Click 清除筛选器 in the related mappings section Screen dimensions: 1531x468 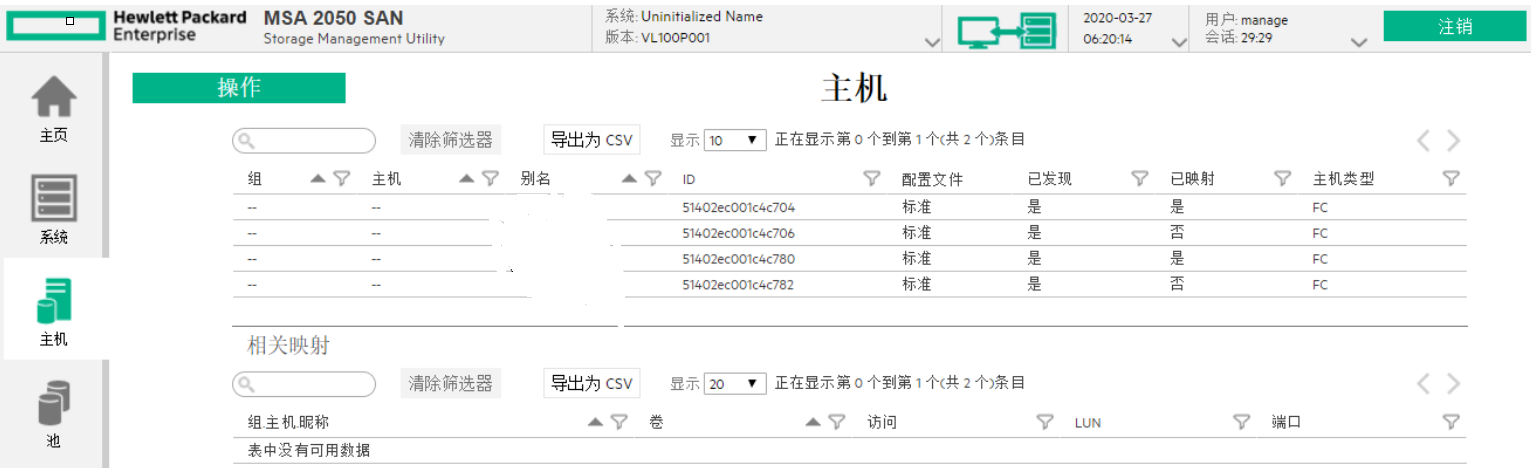[451, 383]
